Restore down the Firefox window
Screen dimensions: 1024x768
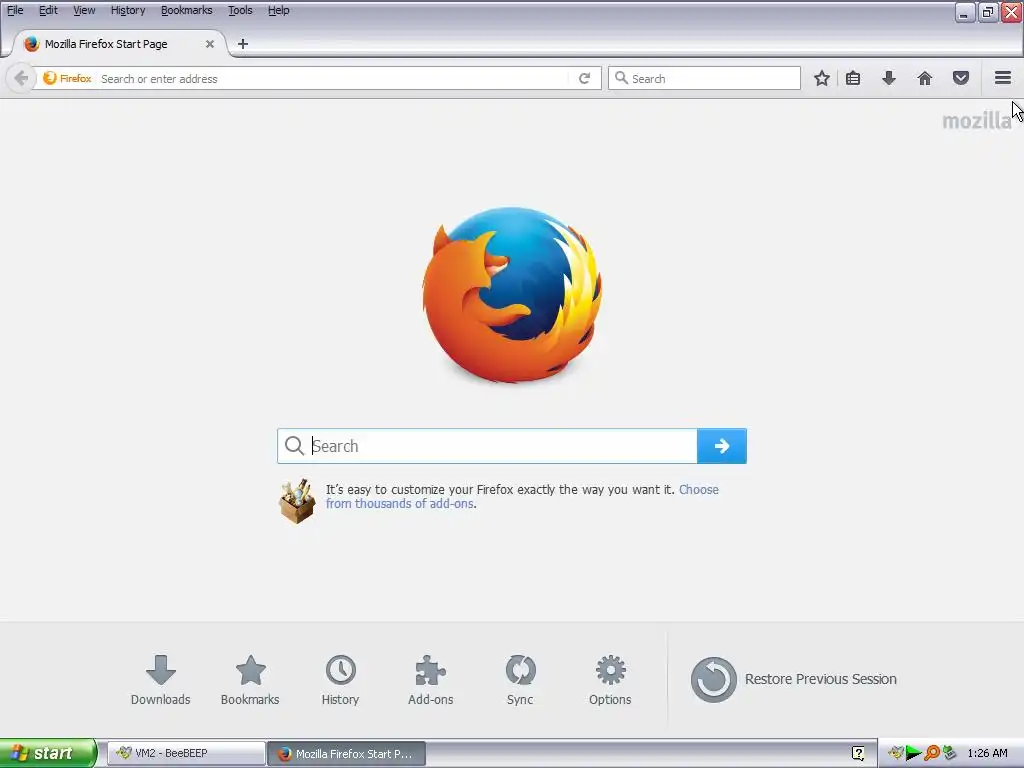coord(987,12)
